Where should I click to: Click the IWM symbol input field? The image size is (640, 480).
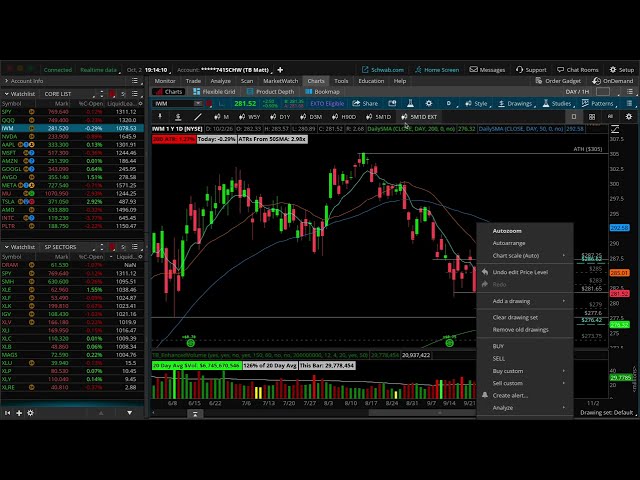point(173,104)
